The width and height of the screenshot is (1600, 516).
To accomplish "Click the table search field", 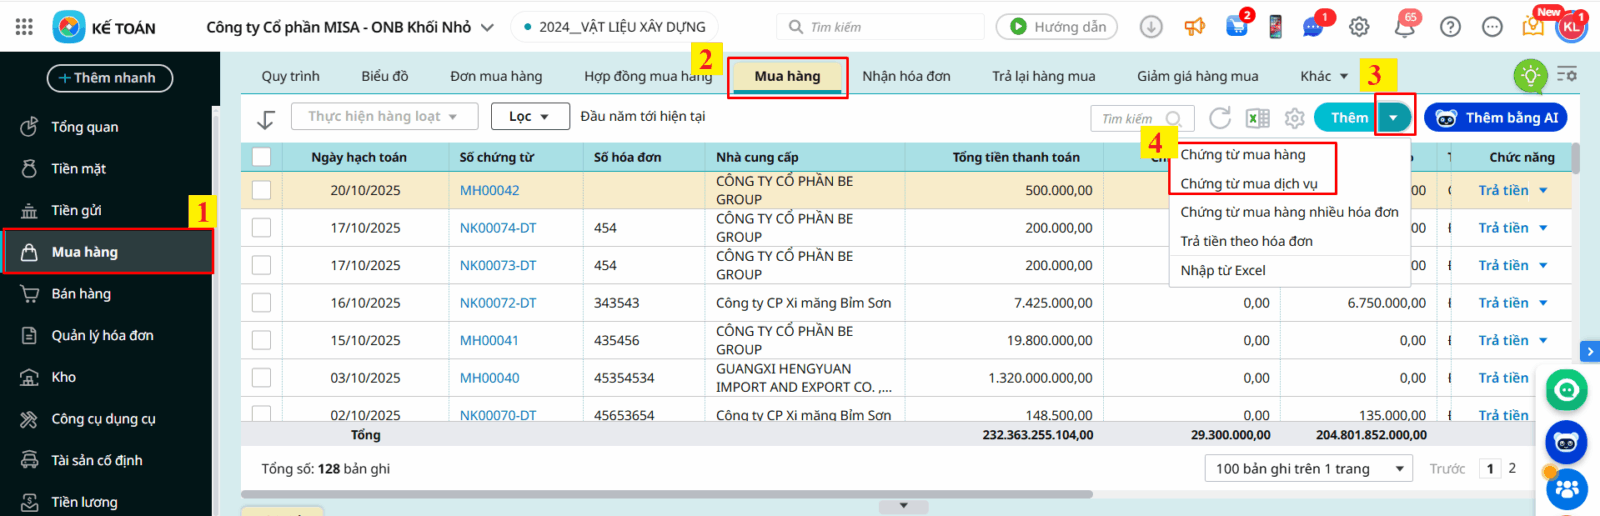I will 1132,119.
